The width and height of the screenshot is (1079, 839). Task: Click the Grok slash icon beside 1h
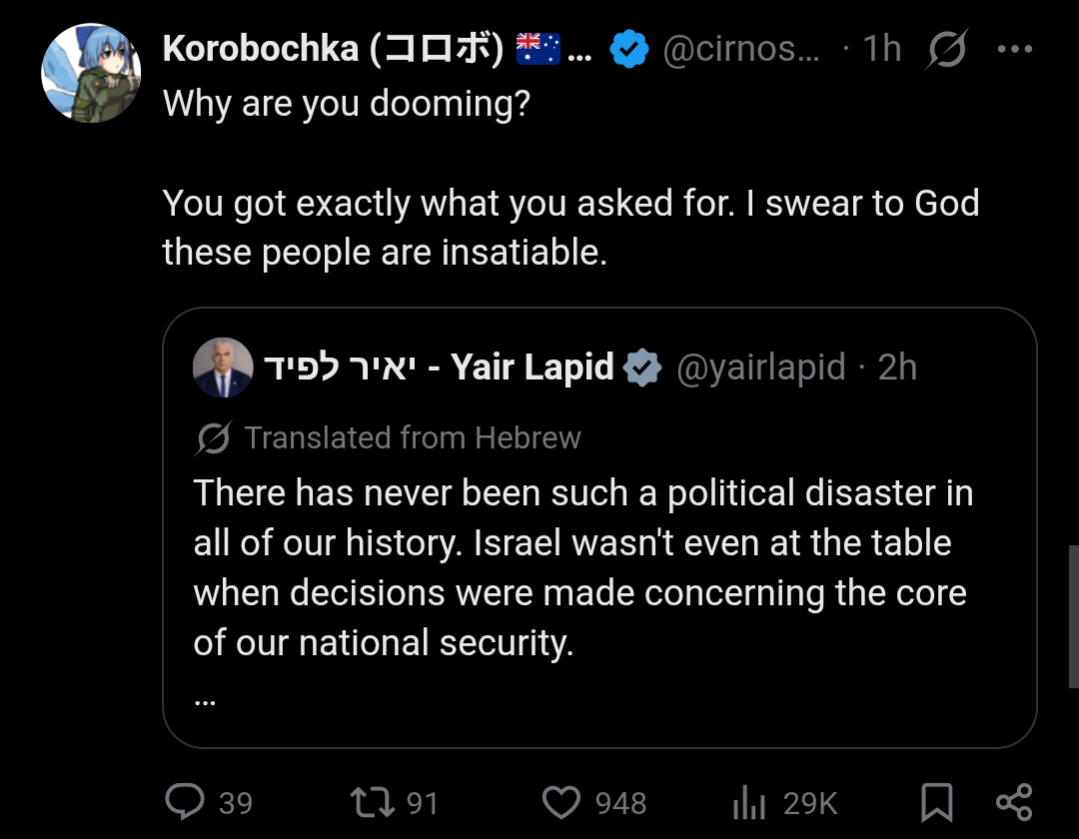click(946, 49)
